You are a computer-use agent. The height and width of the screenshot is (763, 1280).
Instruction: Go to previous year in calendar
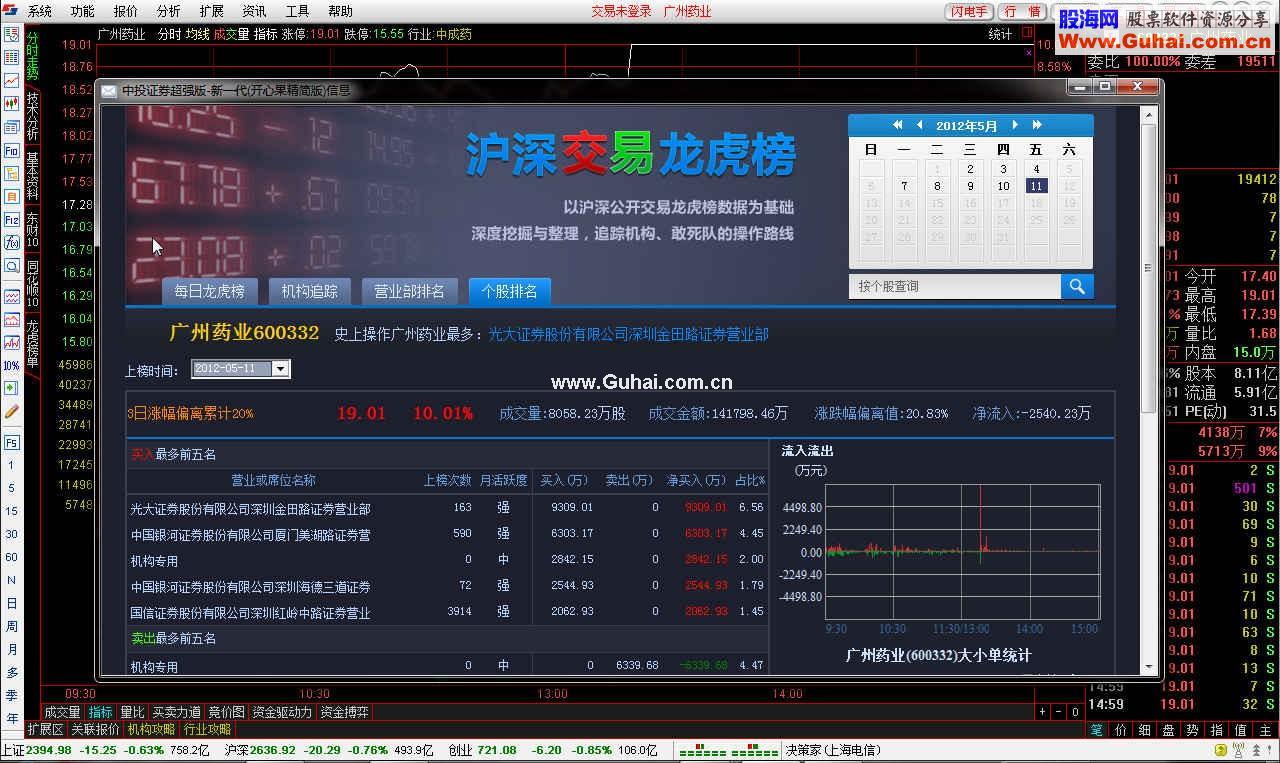897,125
